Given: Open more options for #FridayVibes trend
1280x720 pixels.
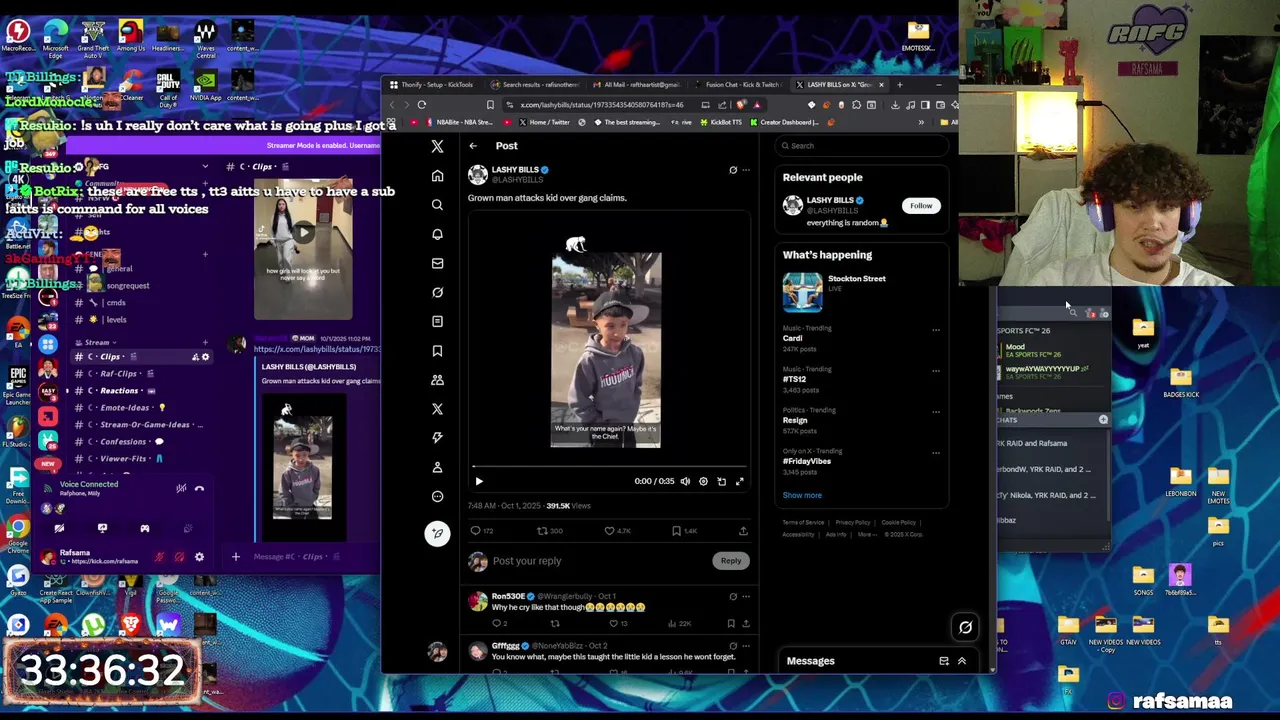Looking at the screenshot, I should pos(936,453).
